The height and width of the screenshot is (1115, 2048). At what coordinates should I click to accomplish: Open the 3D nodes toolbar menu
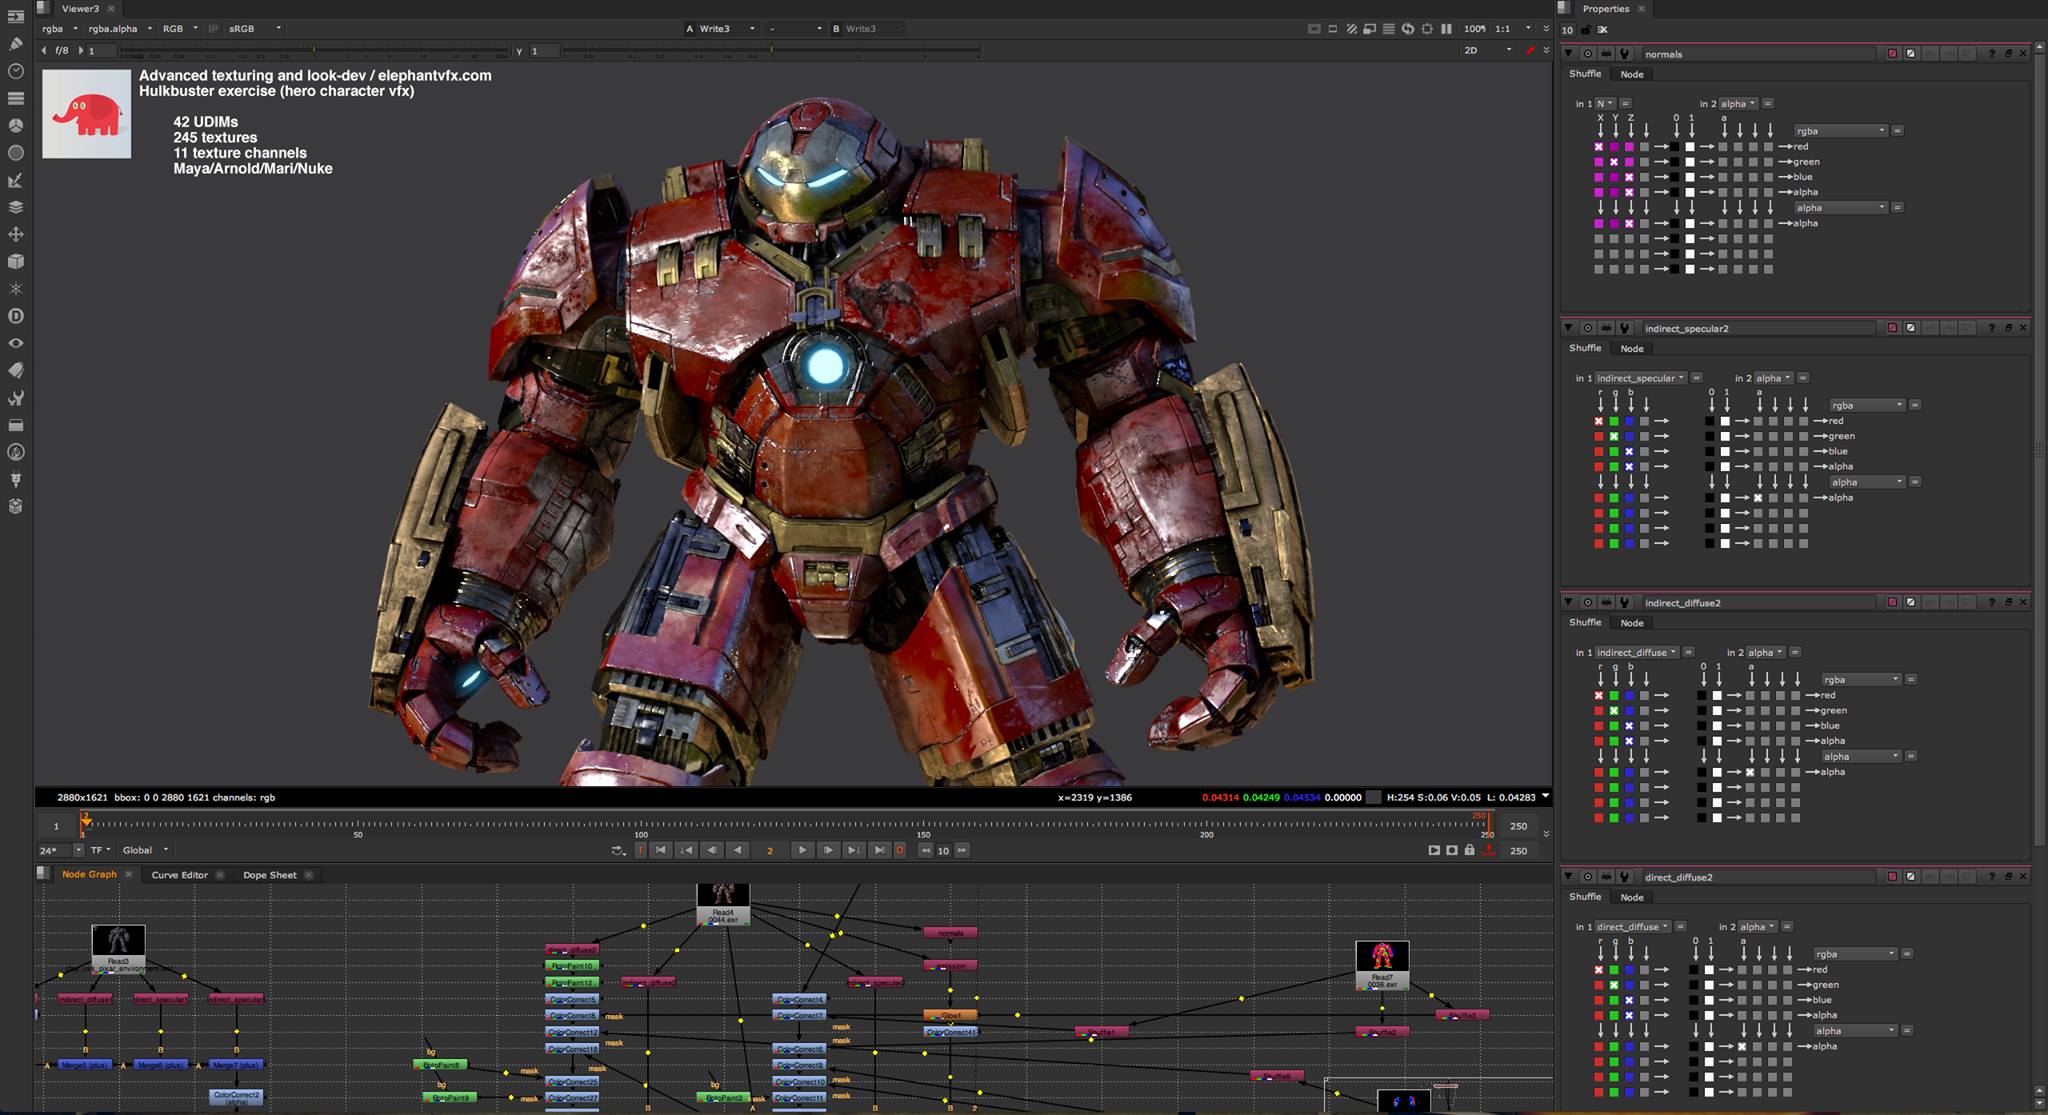click(x=15, y=261)
